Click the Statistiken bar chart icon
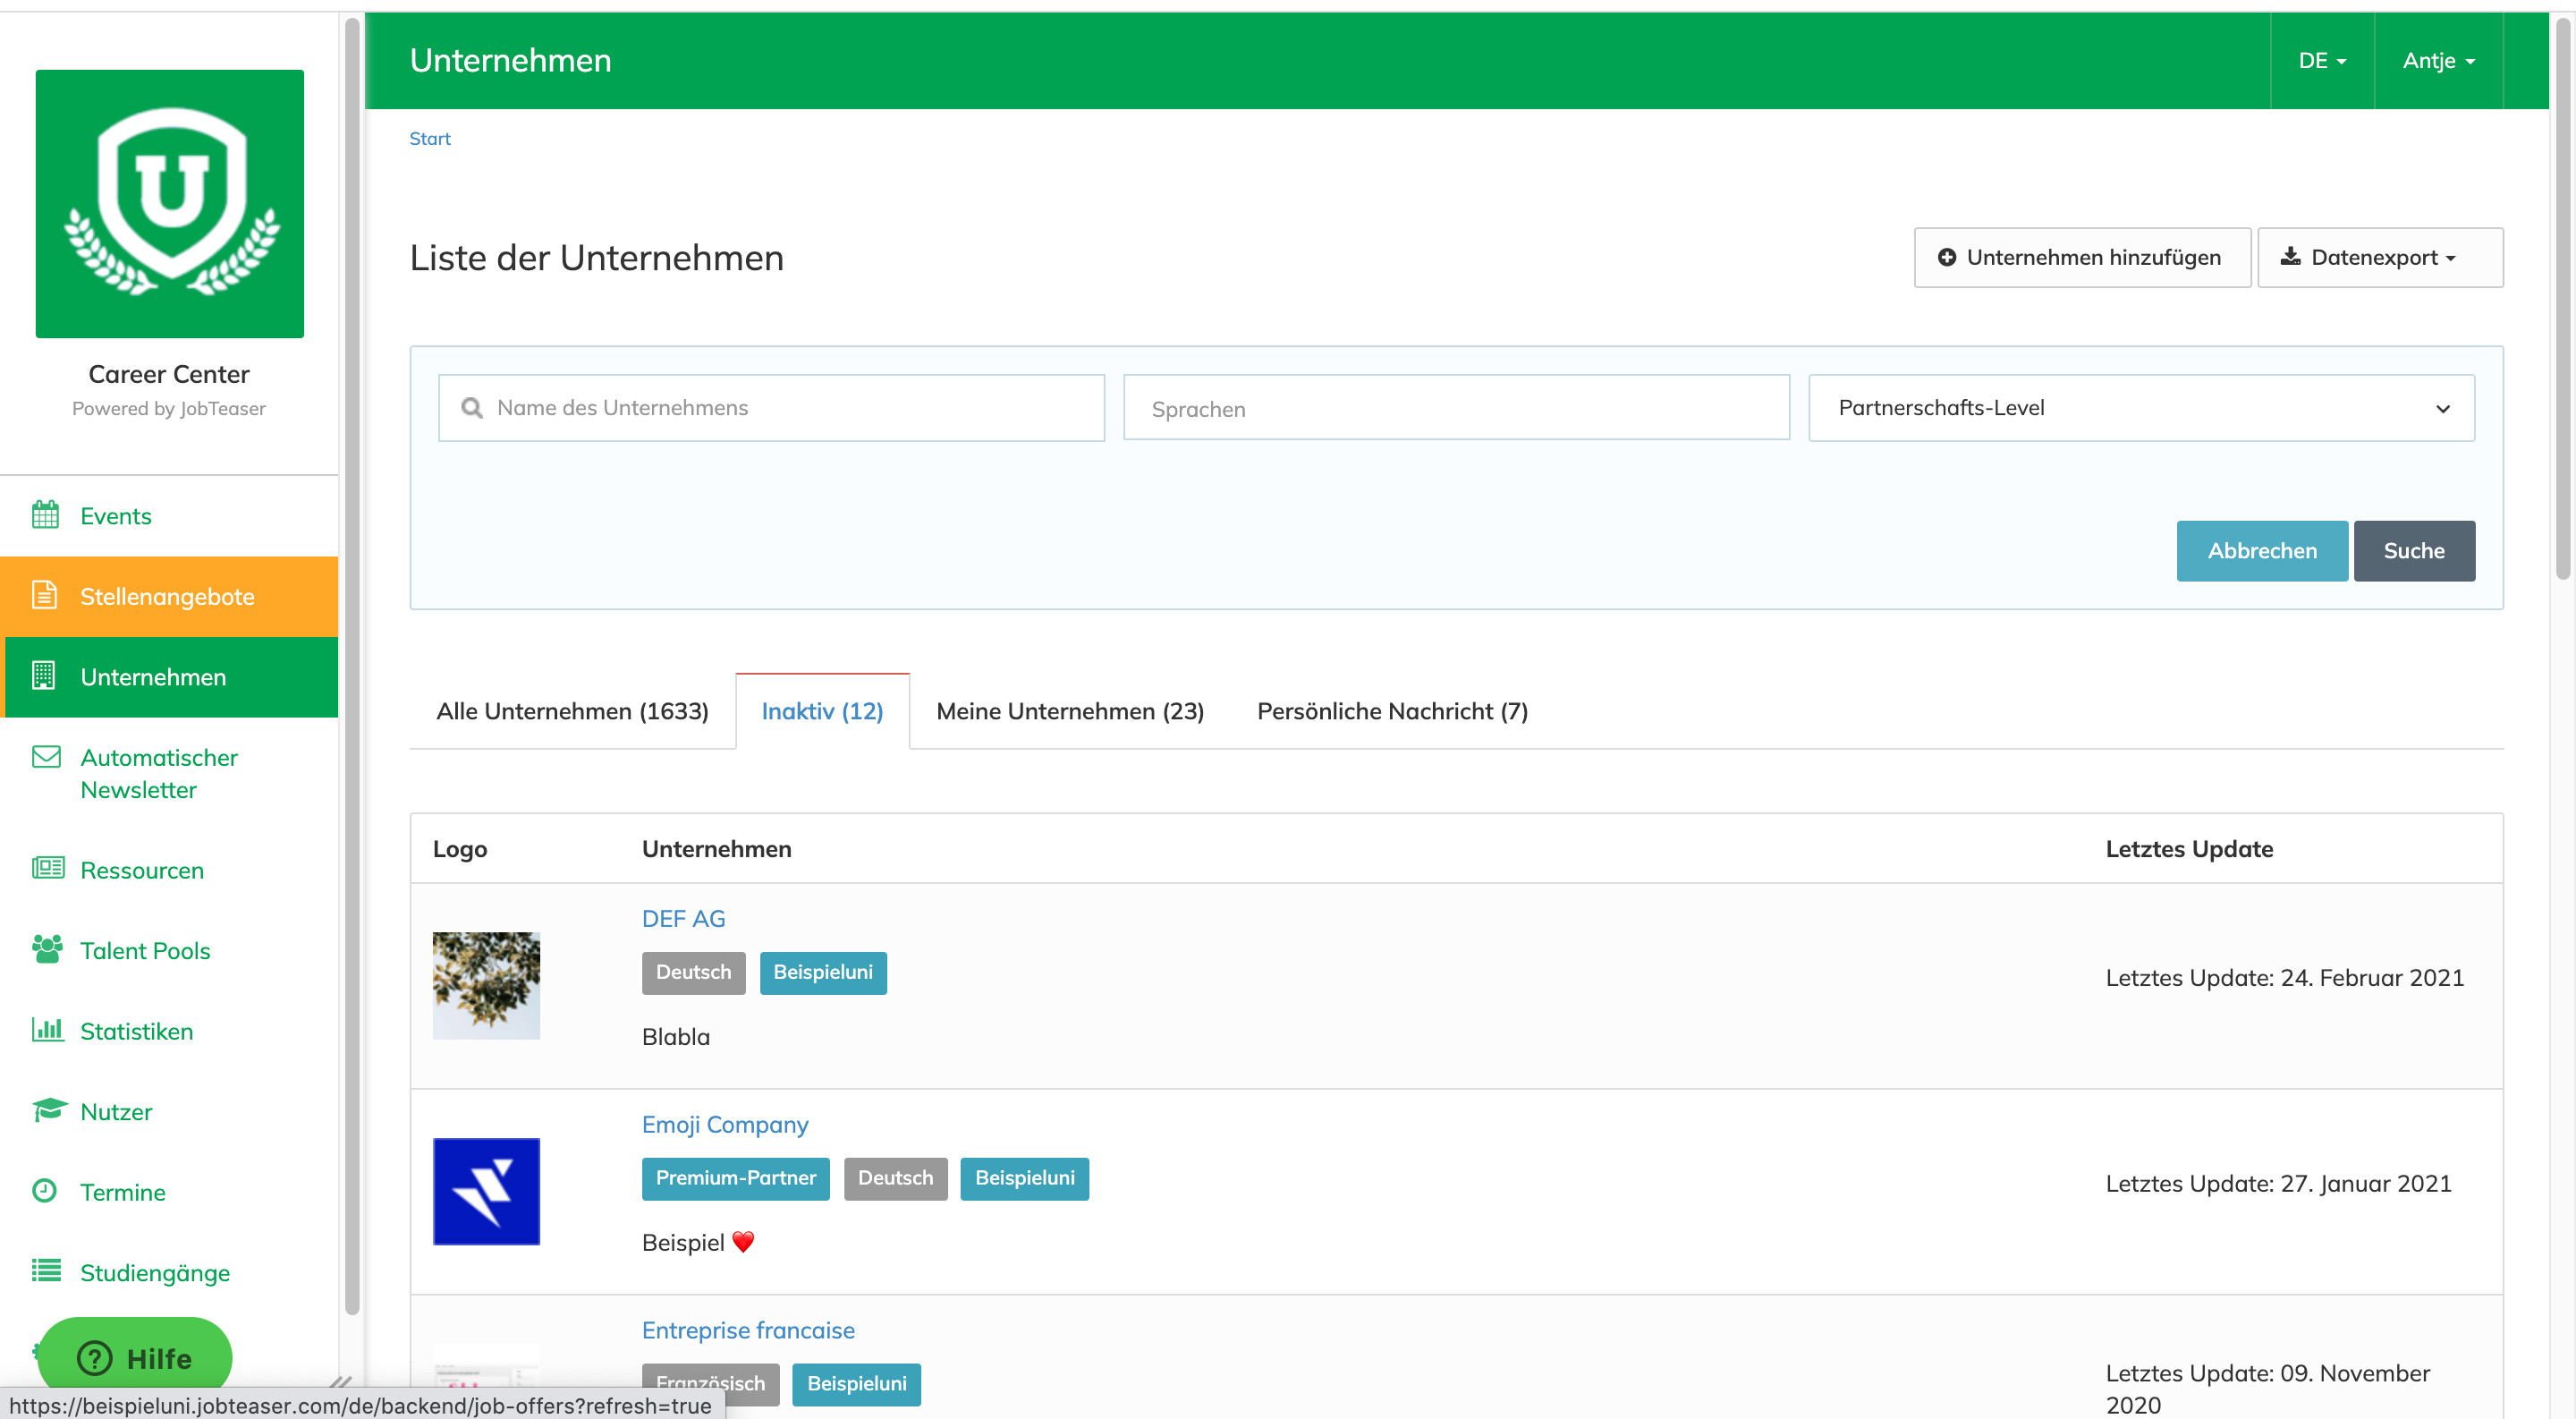This screenshot has width=2576, height=1419. tap(47, 1029)
